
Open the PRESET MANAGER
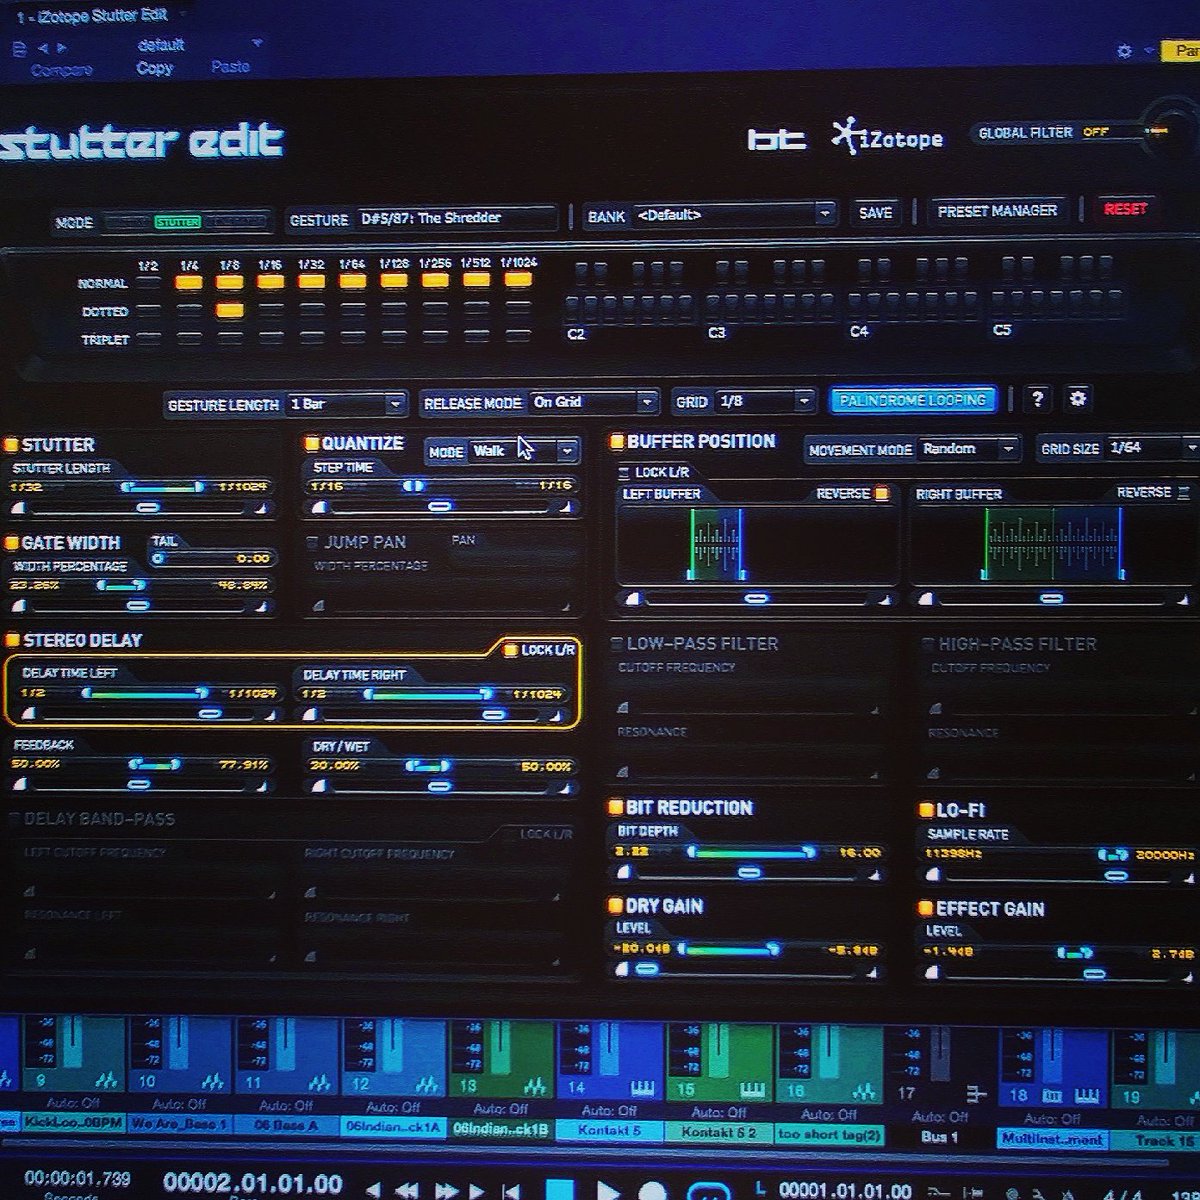(997, 210)
